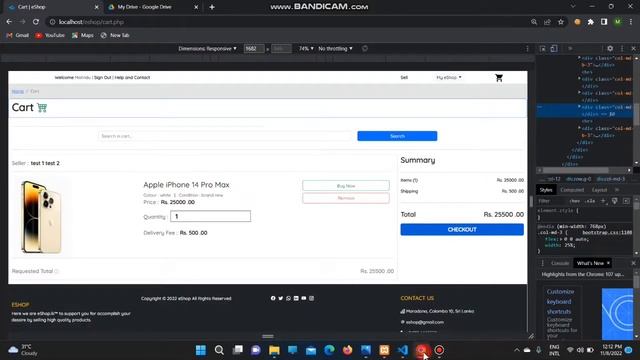
Task: Add new style rule with the plus icon
Action: pyautogui.click(x=603, y=201)
